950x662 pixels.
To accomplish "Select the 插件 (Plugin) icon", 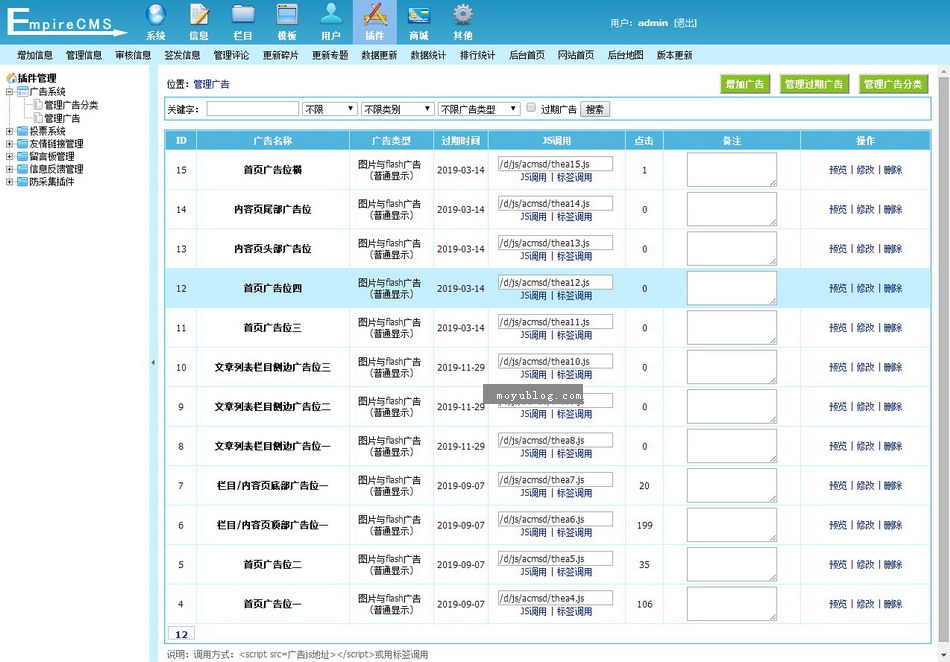I will click(x=375, y=22).
